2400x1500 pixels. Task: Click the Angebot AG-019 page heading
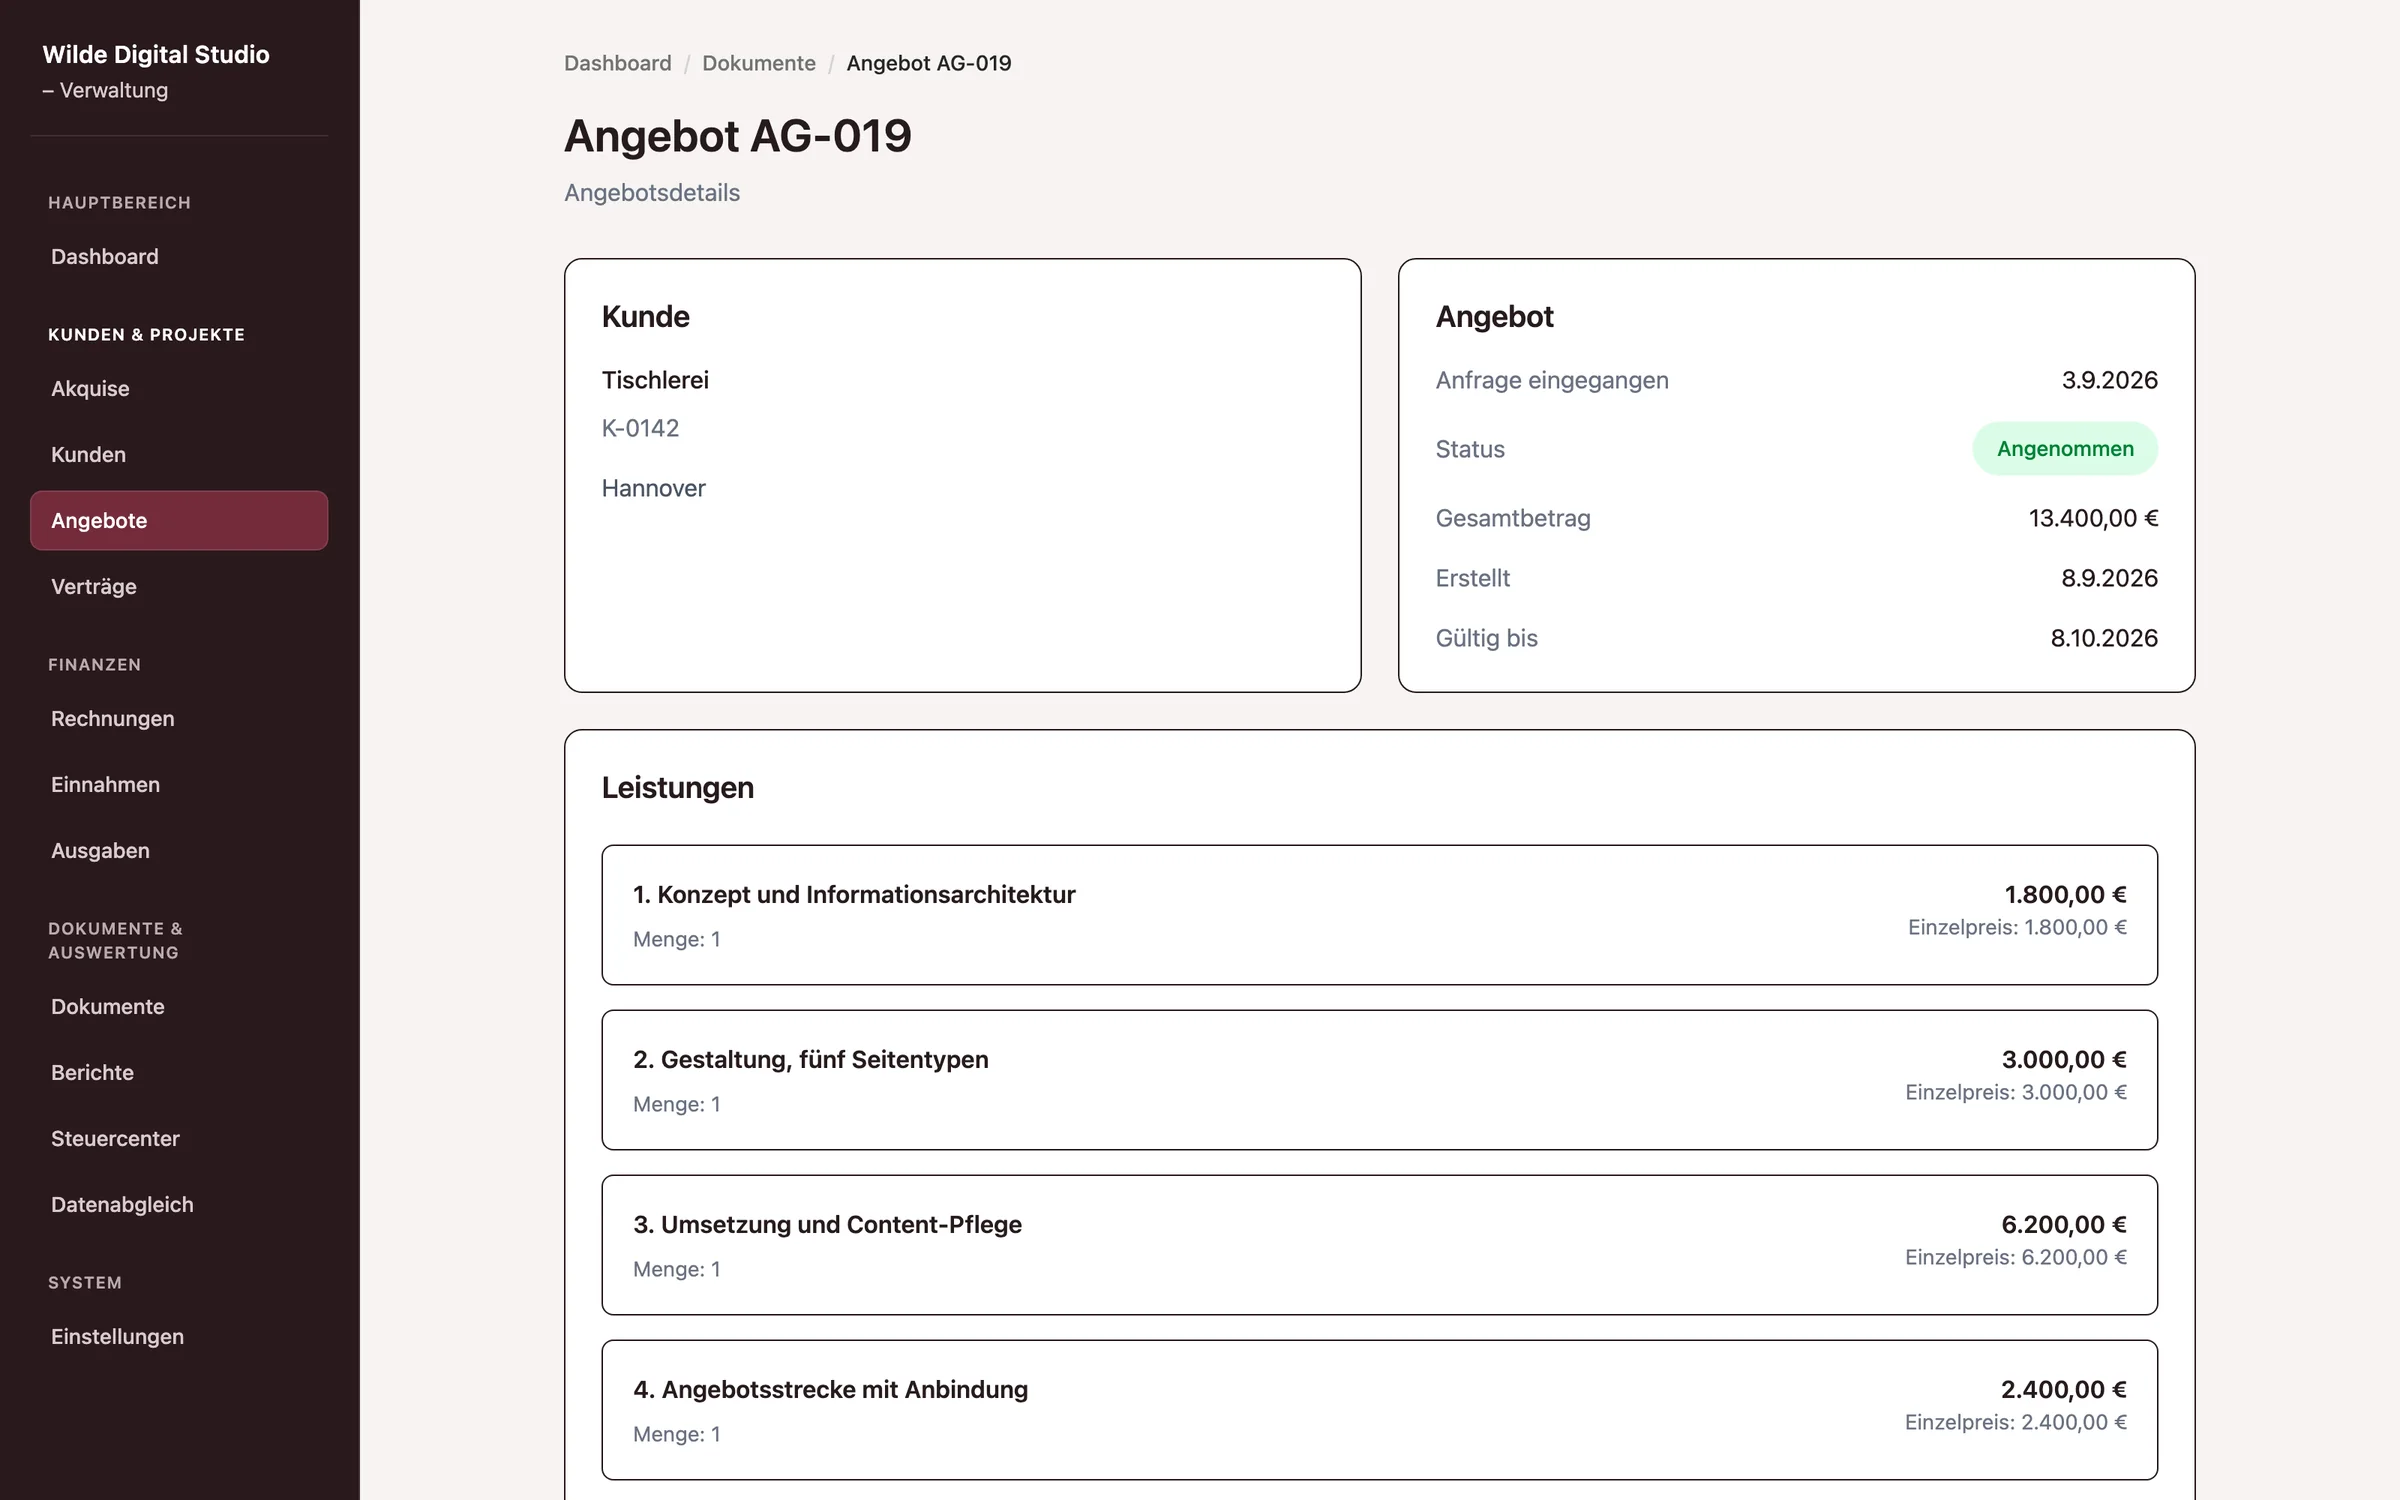pyautogui.click(x=738, y=136)
